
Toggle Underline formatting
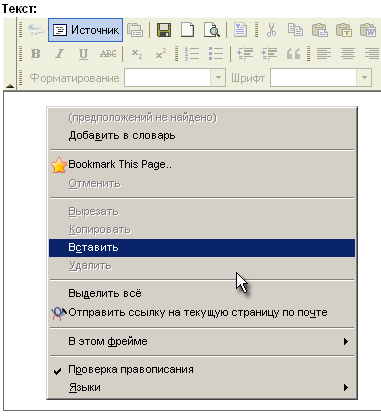[83, 54]
